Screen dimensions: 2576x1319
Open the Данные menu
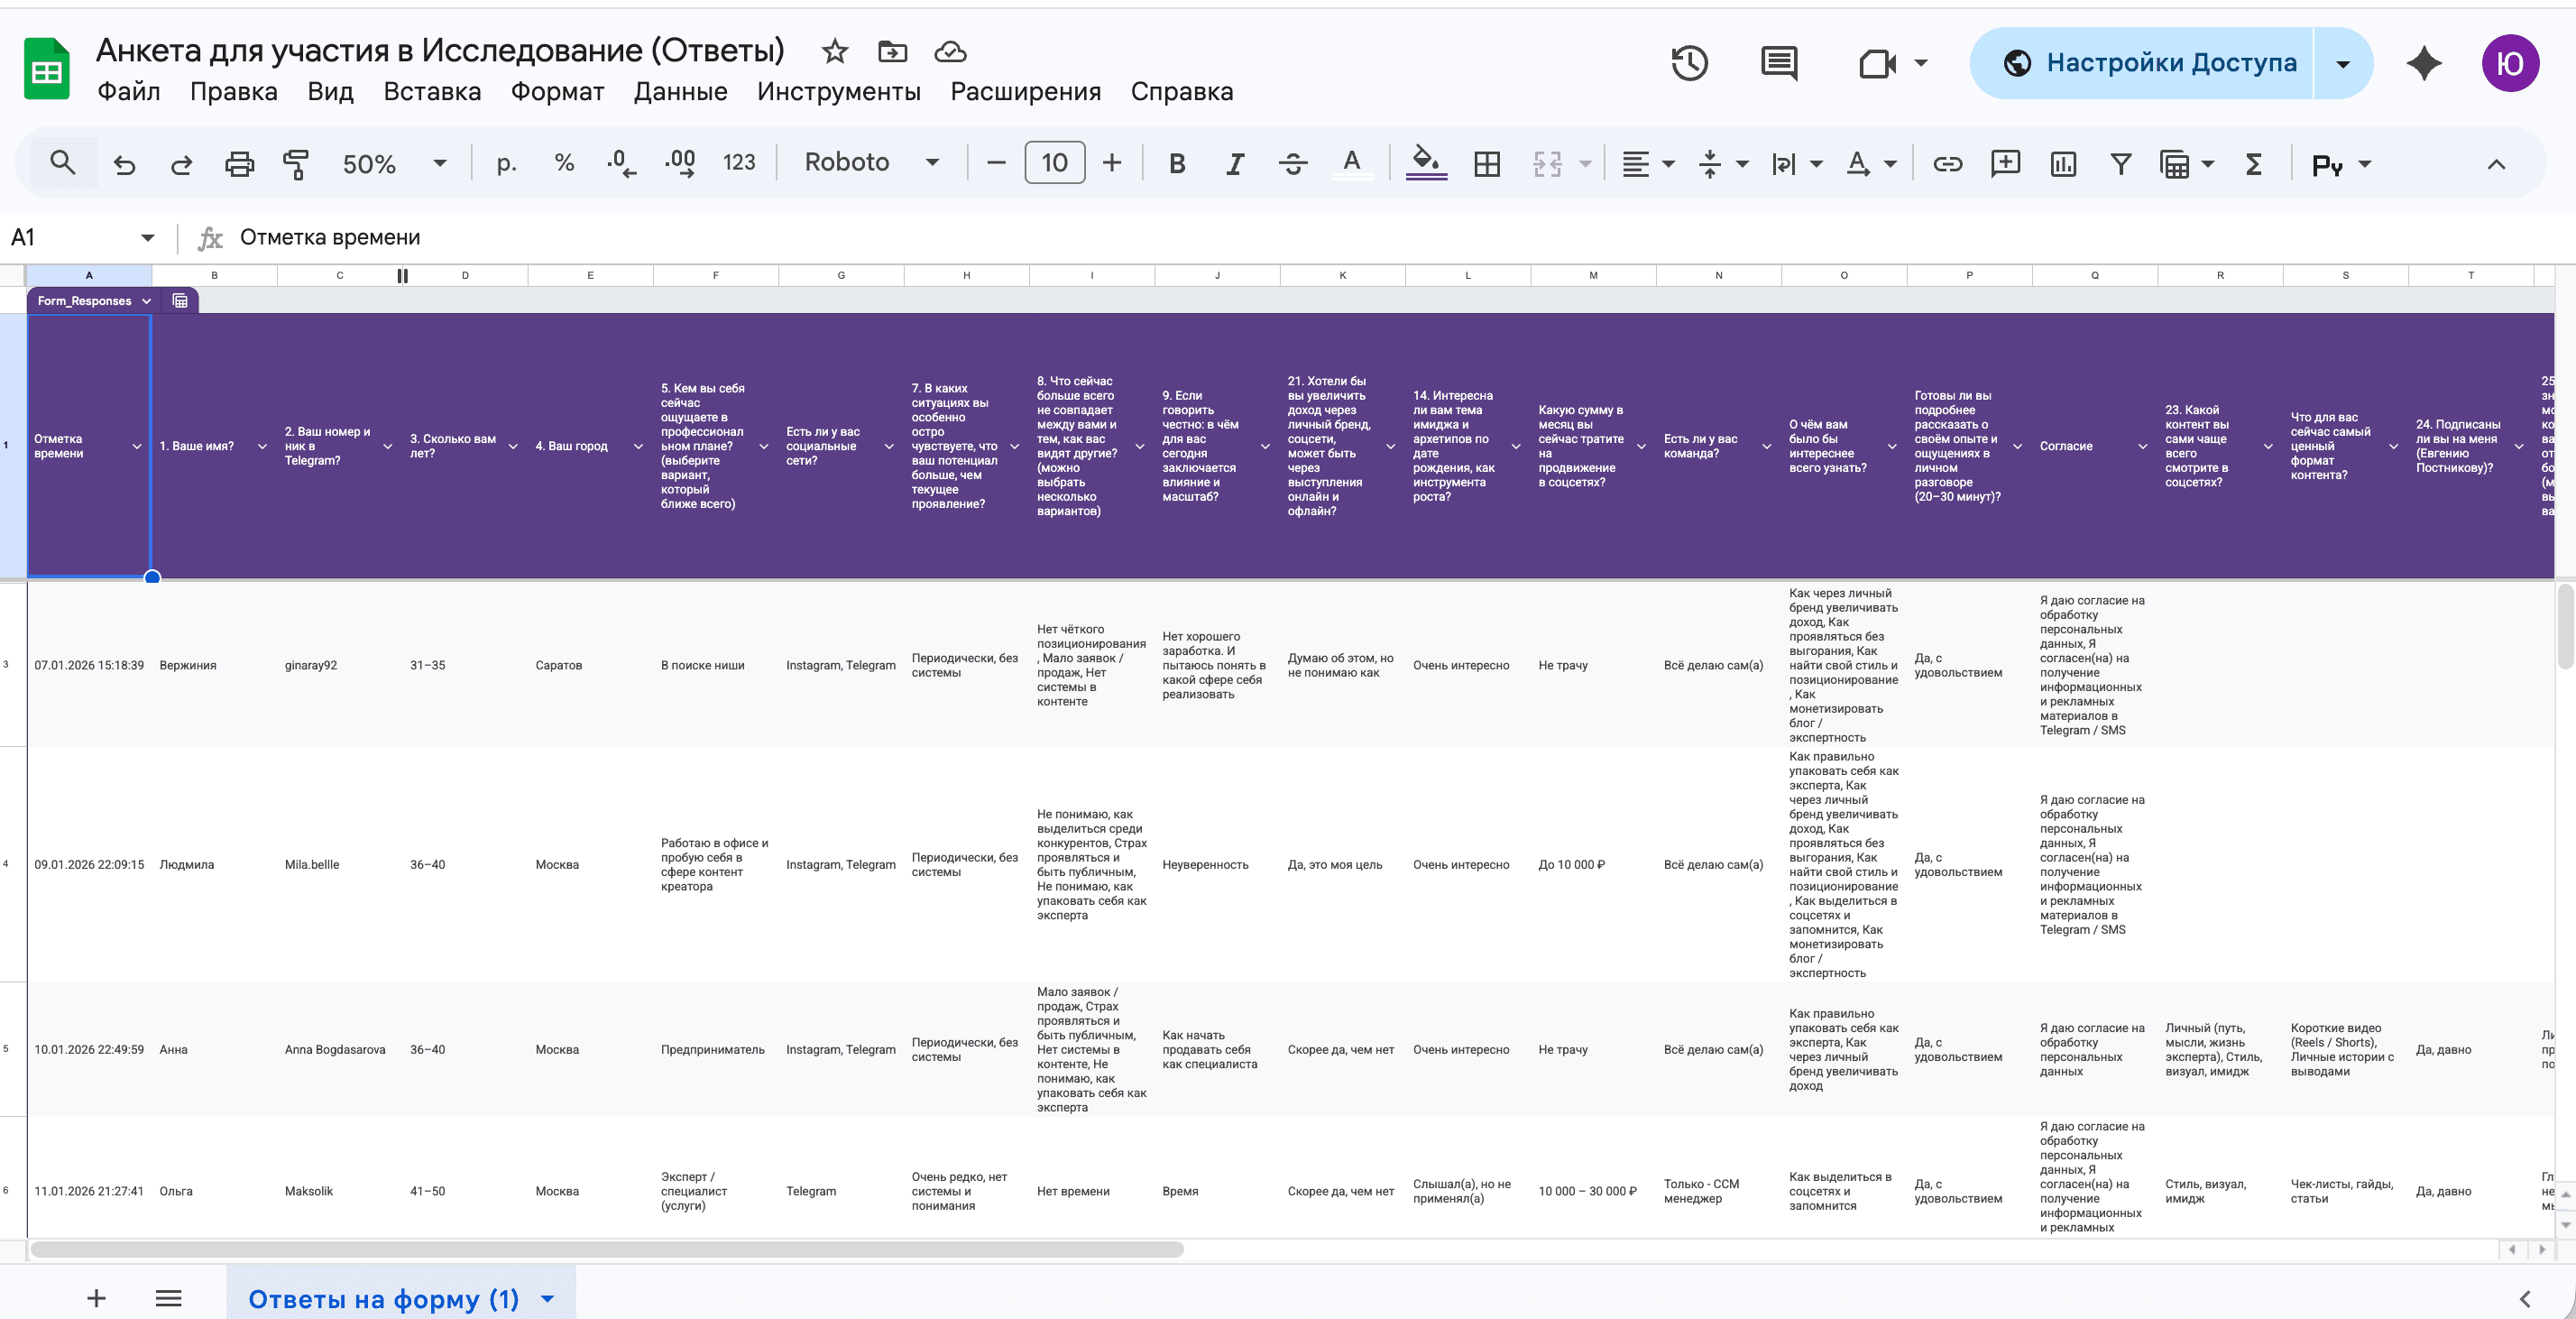(680, 91)
